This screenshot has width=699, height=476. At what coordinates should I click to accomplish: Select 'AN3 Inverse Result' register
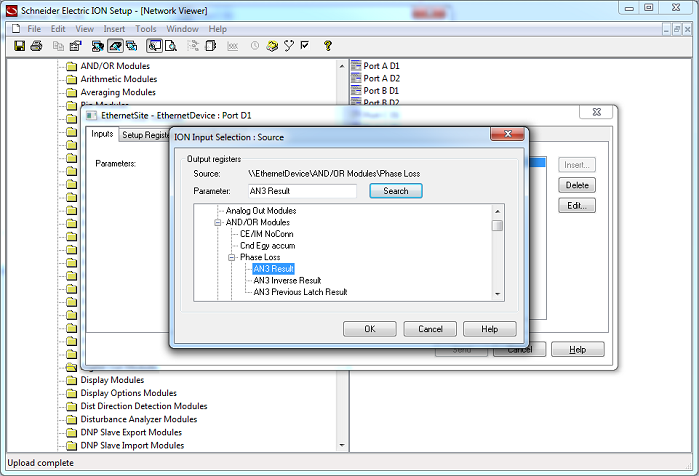tap(287, 280)
